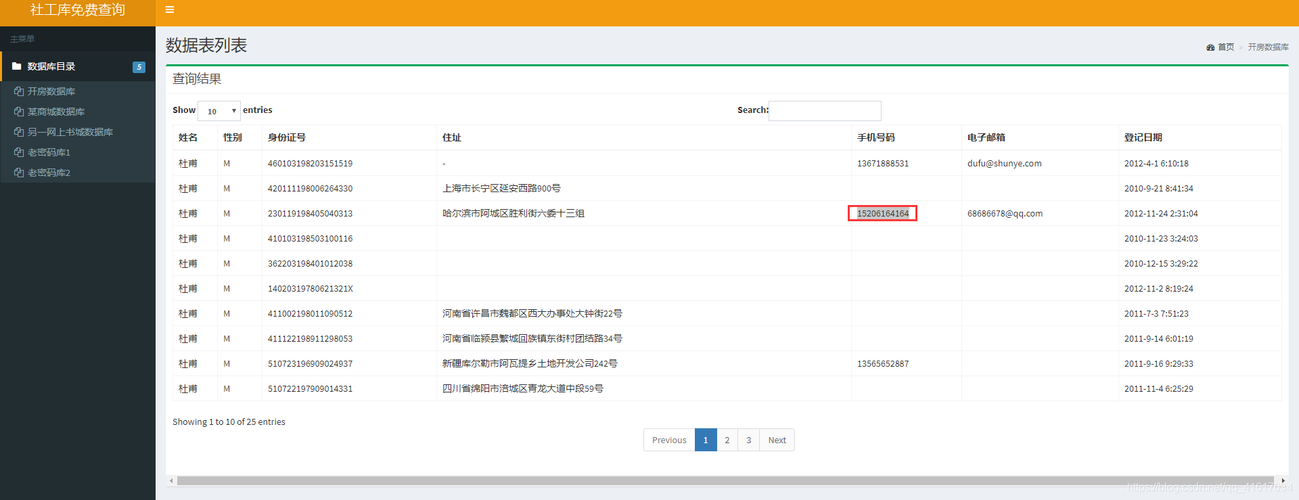Click the Previous pagination button

[669, 440]
